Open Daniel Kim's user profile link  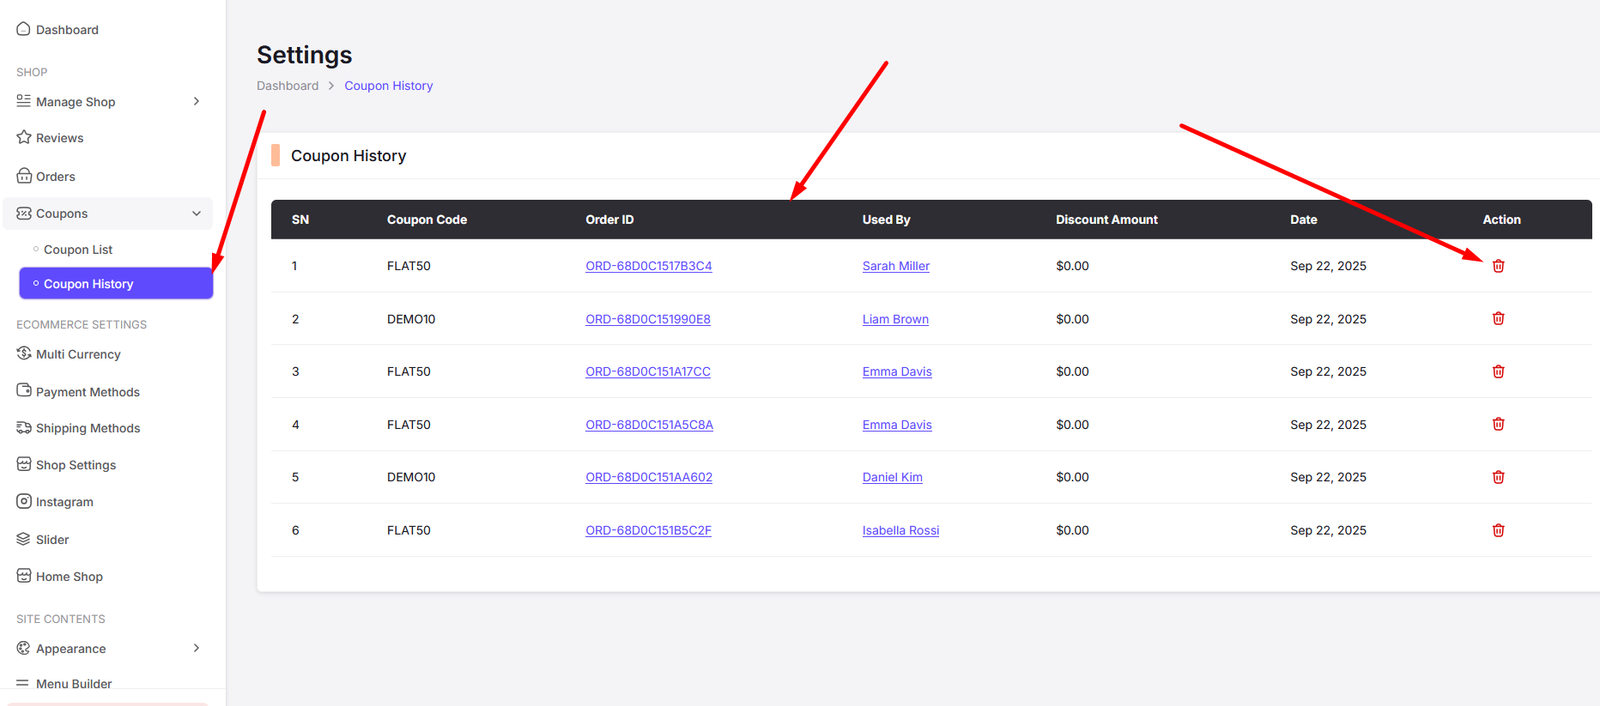pyautogui.click(x=892, y=477)
